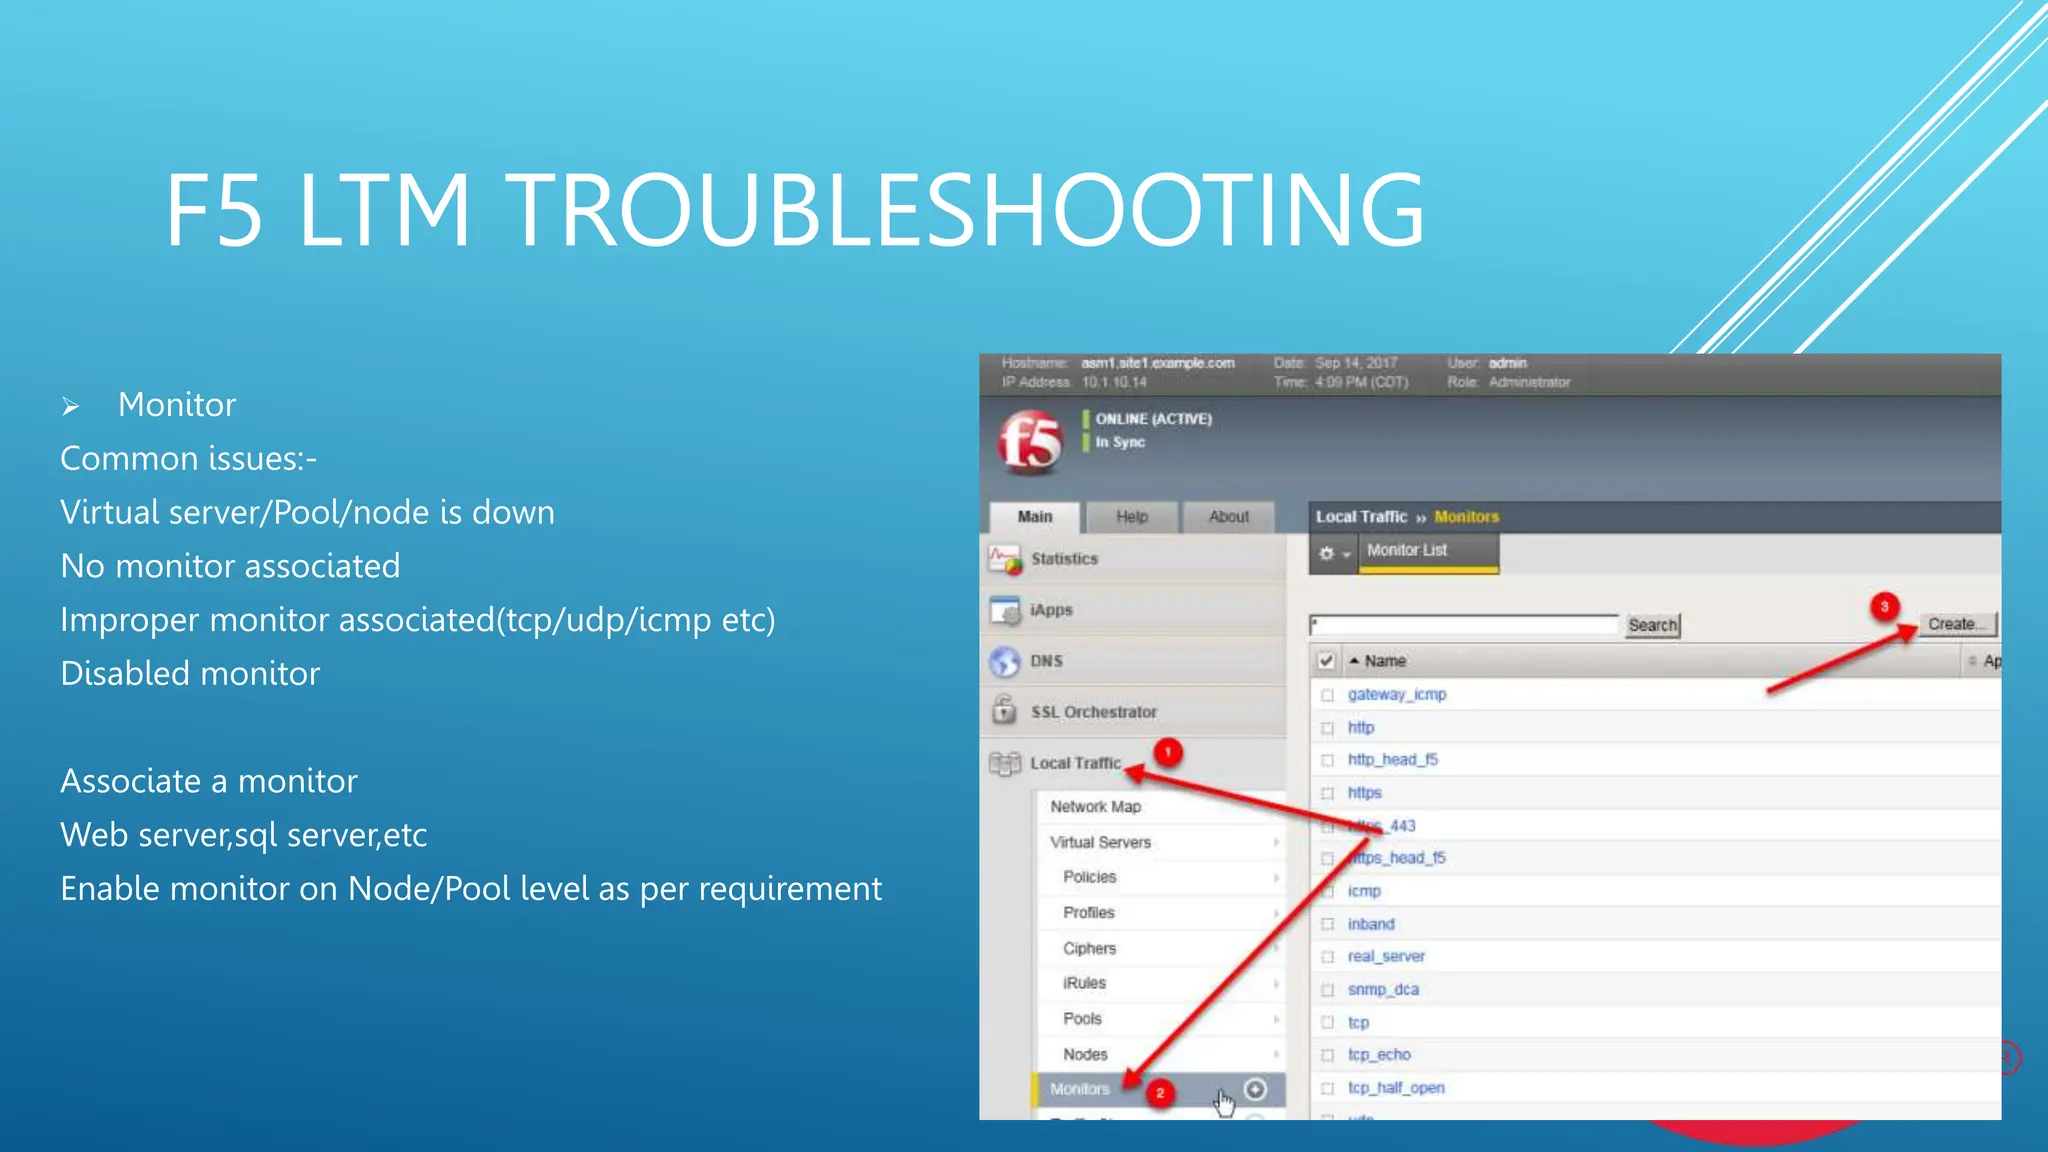
Task: Open the http_head_f5 monitor link
Action: pos(1392,759)
